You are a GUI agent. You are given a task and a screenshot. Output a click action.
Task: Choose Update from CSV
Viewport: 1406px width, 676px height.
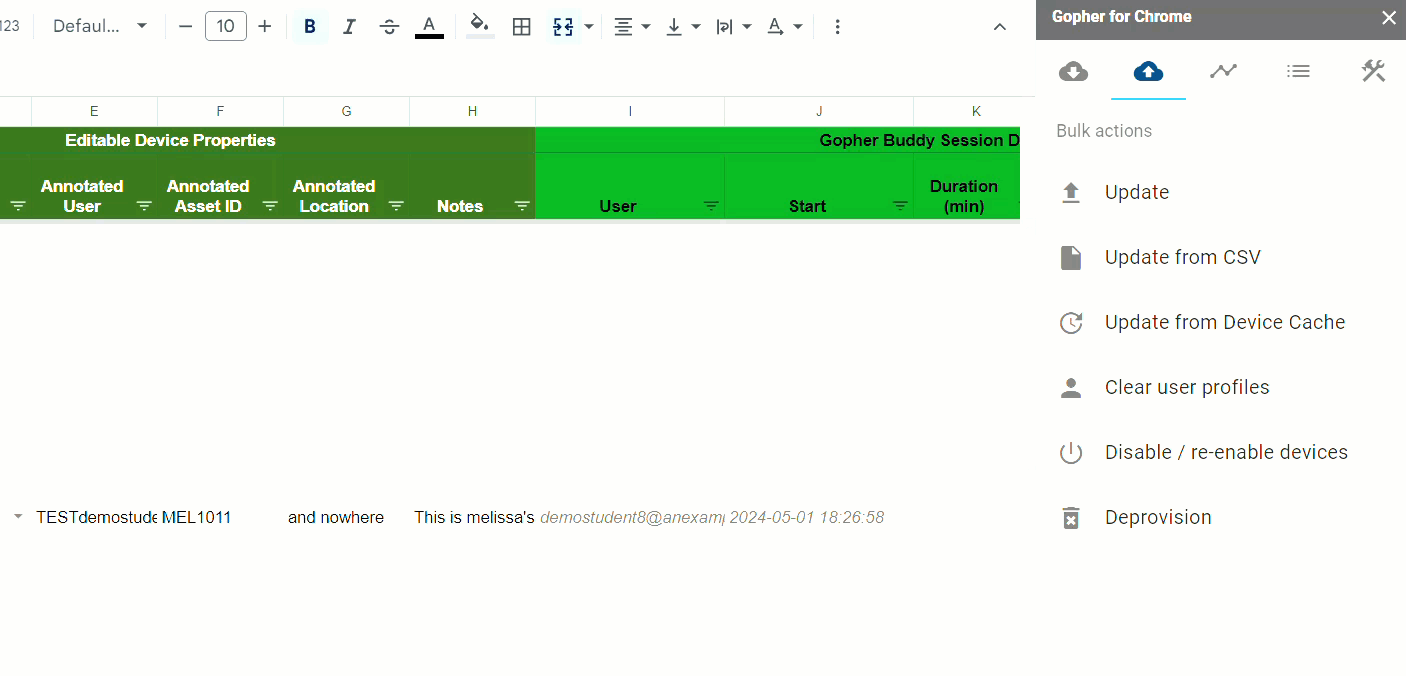point(1183,257)
